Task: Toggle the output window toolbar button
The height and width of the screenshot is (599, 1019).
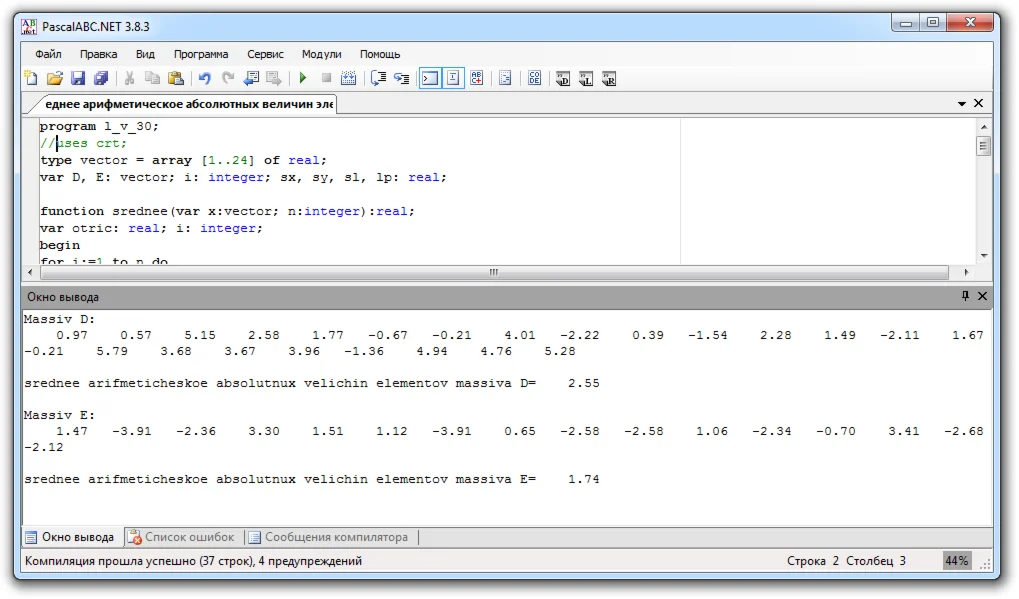Action: coord(429,78)
